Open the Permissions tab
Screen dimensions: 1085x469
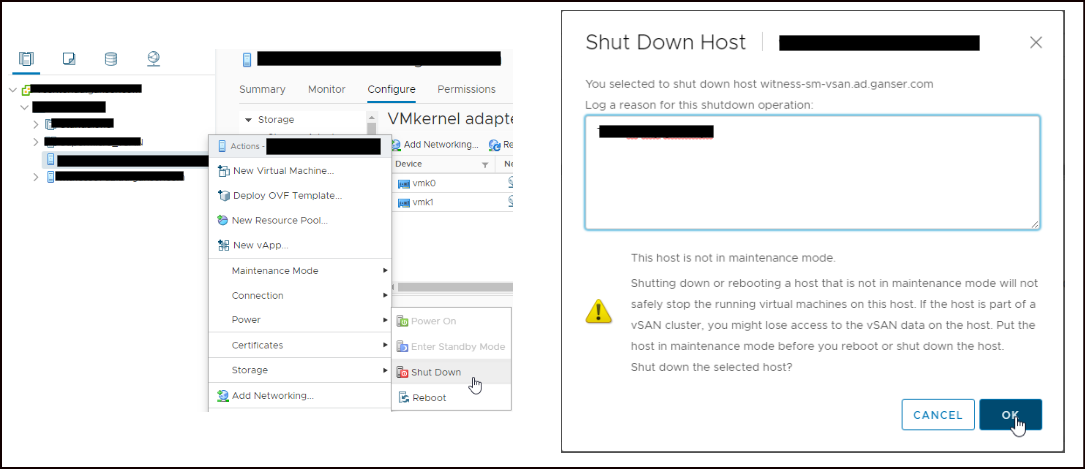point(466,89)
